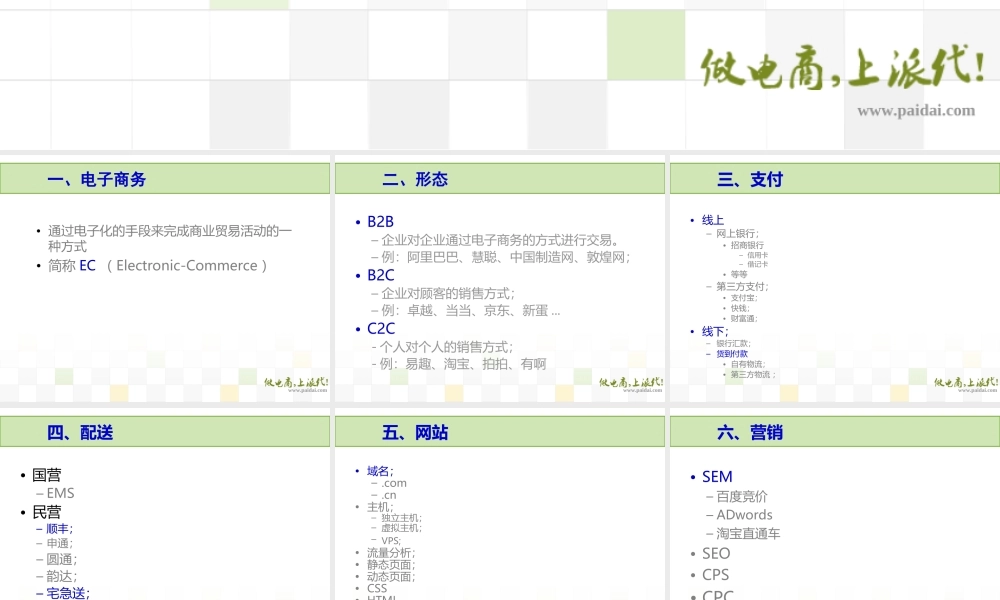
Task: Select the 二、形态 slide title bar
Action: tap(500, 179)
